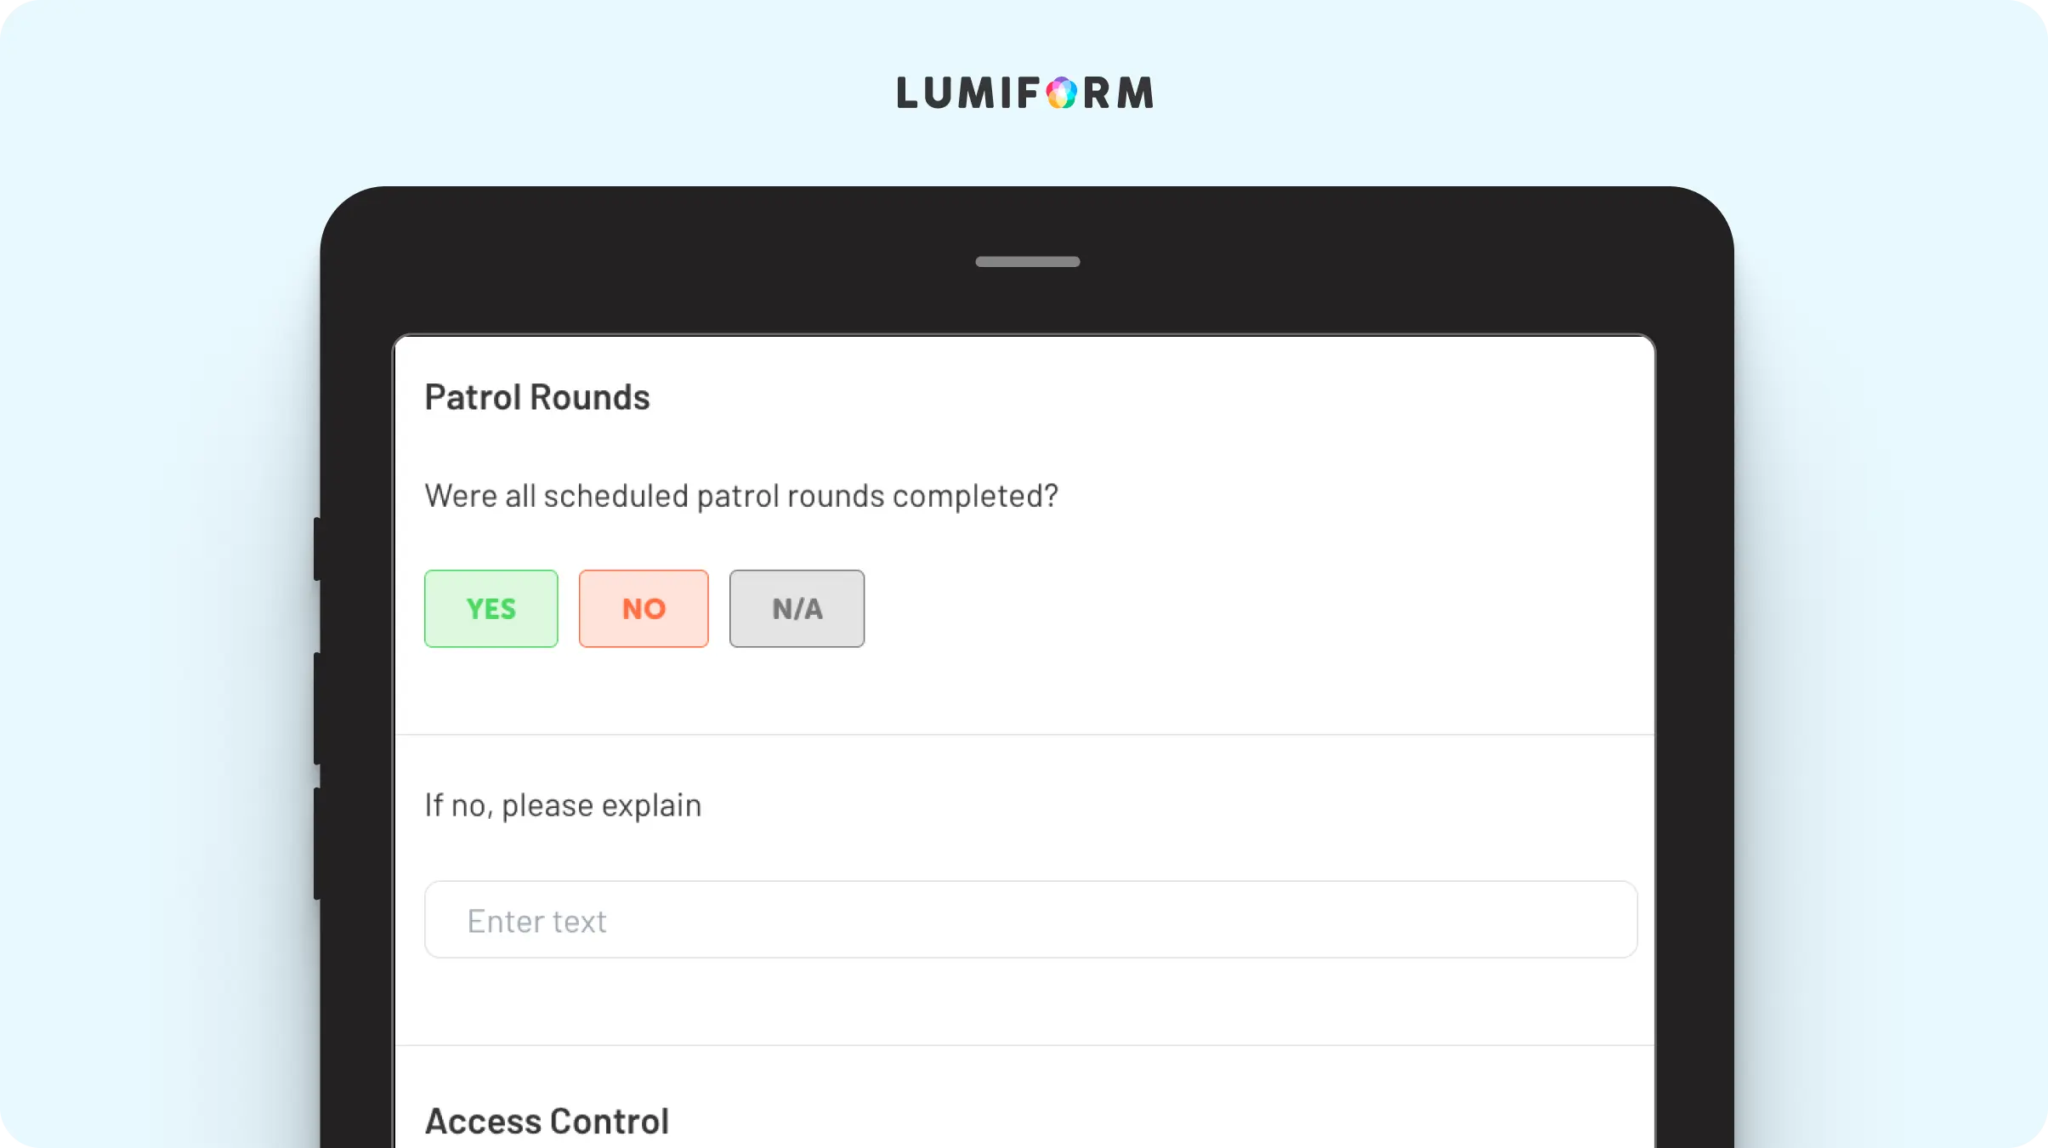Choose the grey N/A option

pyautogui.click(x=797, y=608)
